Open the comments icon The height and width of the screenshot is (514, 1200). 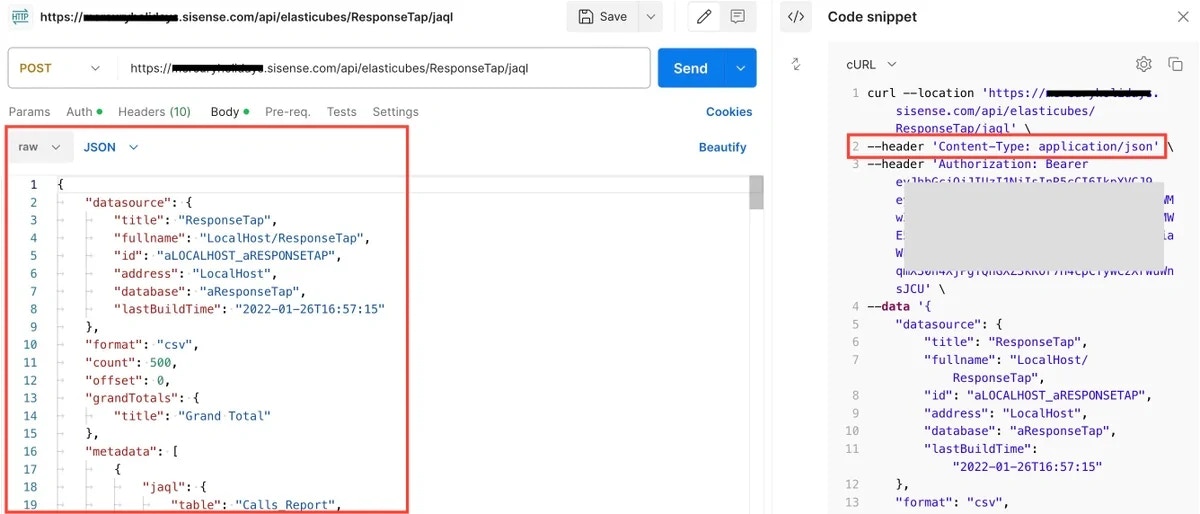click(x=737, y=16)
